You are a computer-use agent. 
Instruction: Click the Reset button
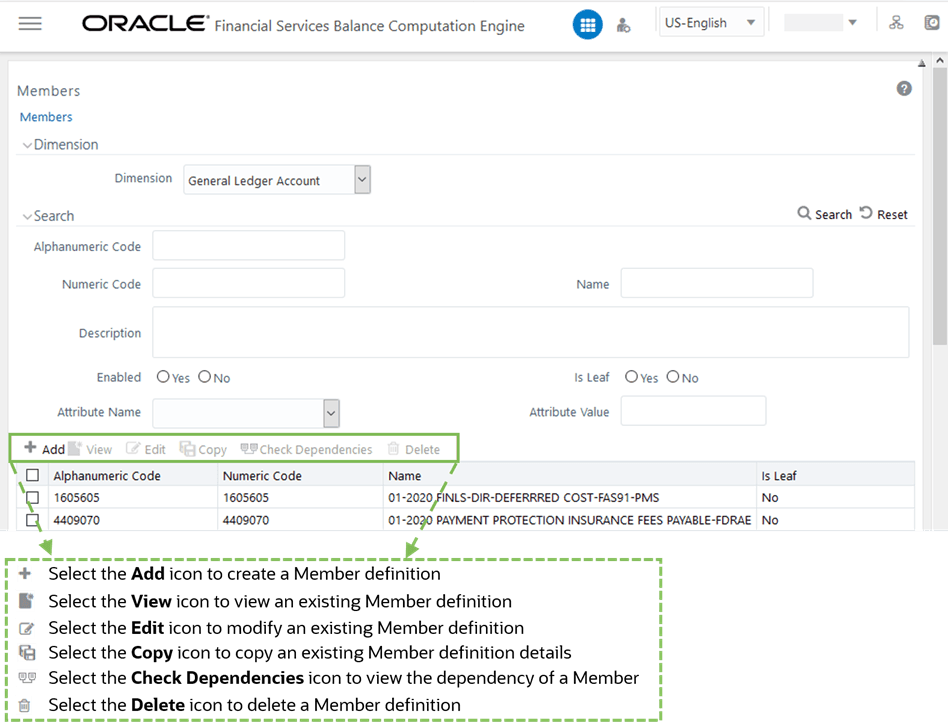(x=884, y=214)
